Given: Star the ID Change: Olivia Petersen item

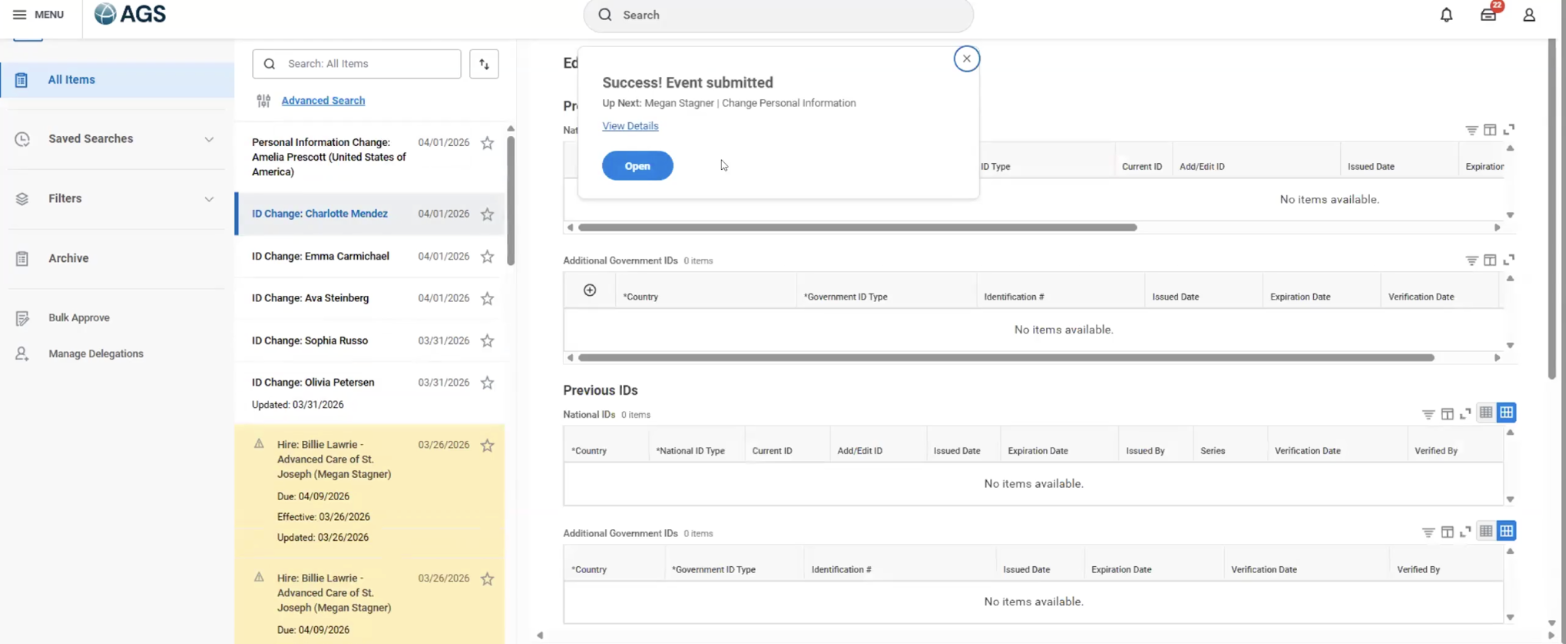Looking at the screenshot, I should pos(487,383).
